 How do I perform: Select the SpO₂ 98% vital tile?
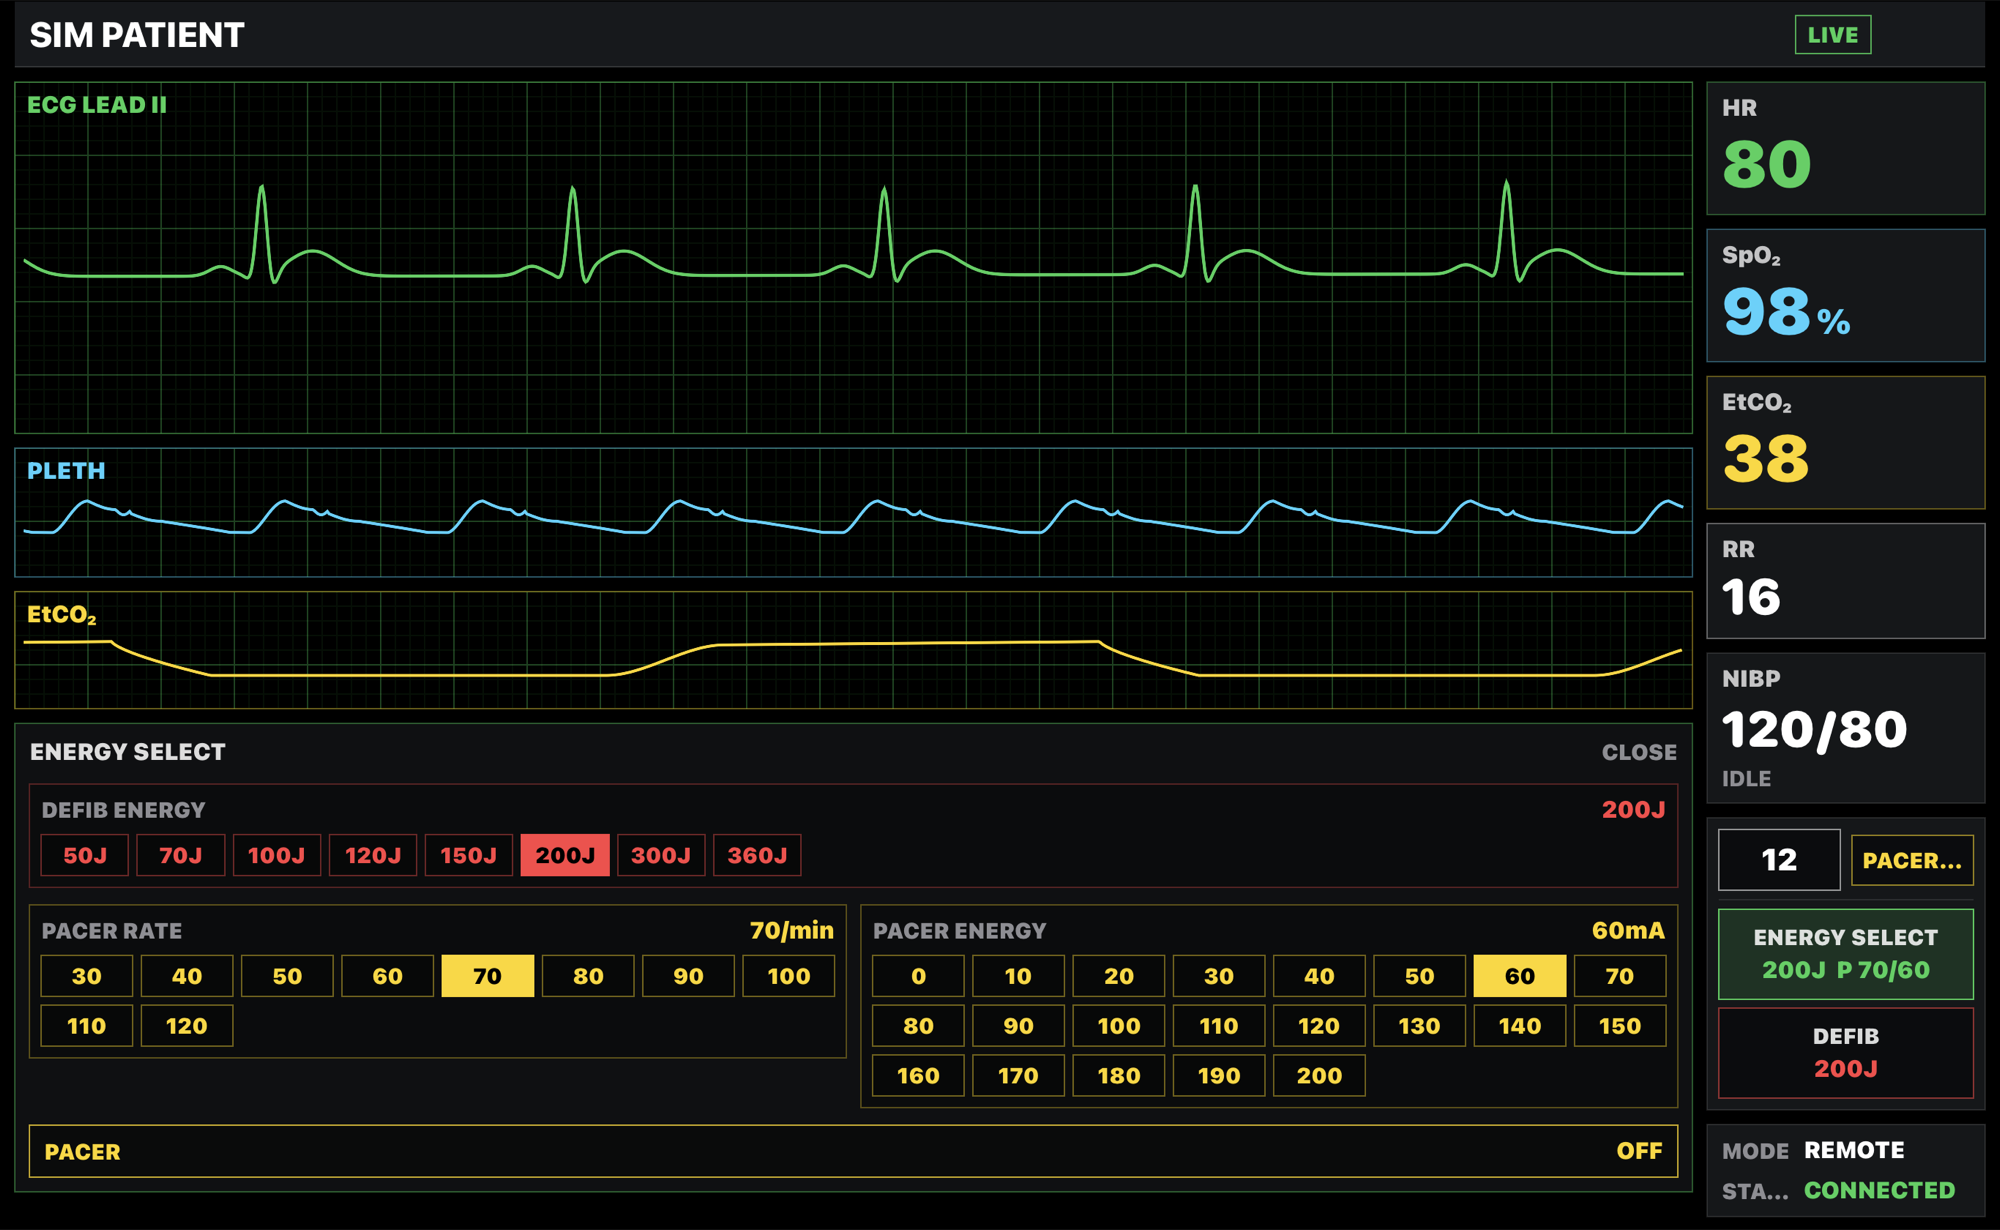(1845, 295)
